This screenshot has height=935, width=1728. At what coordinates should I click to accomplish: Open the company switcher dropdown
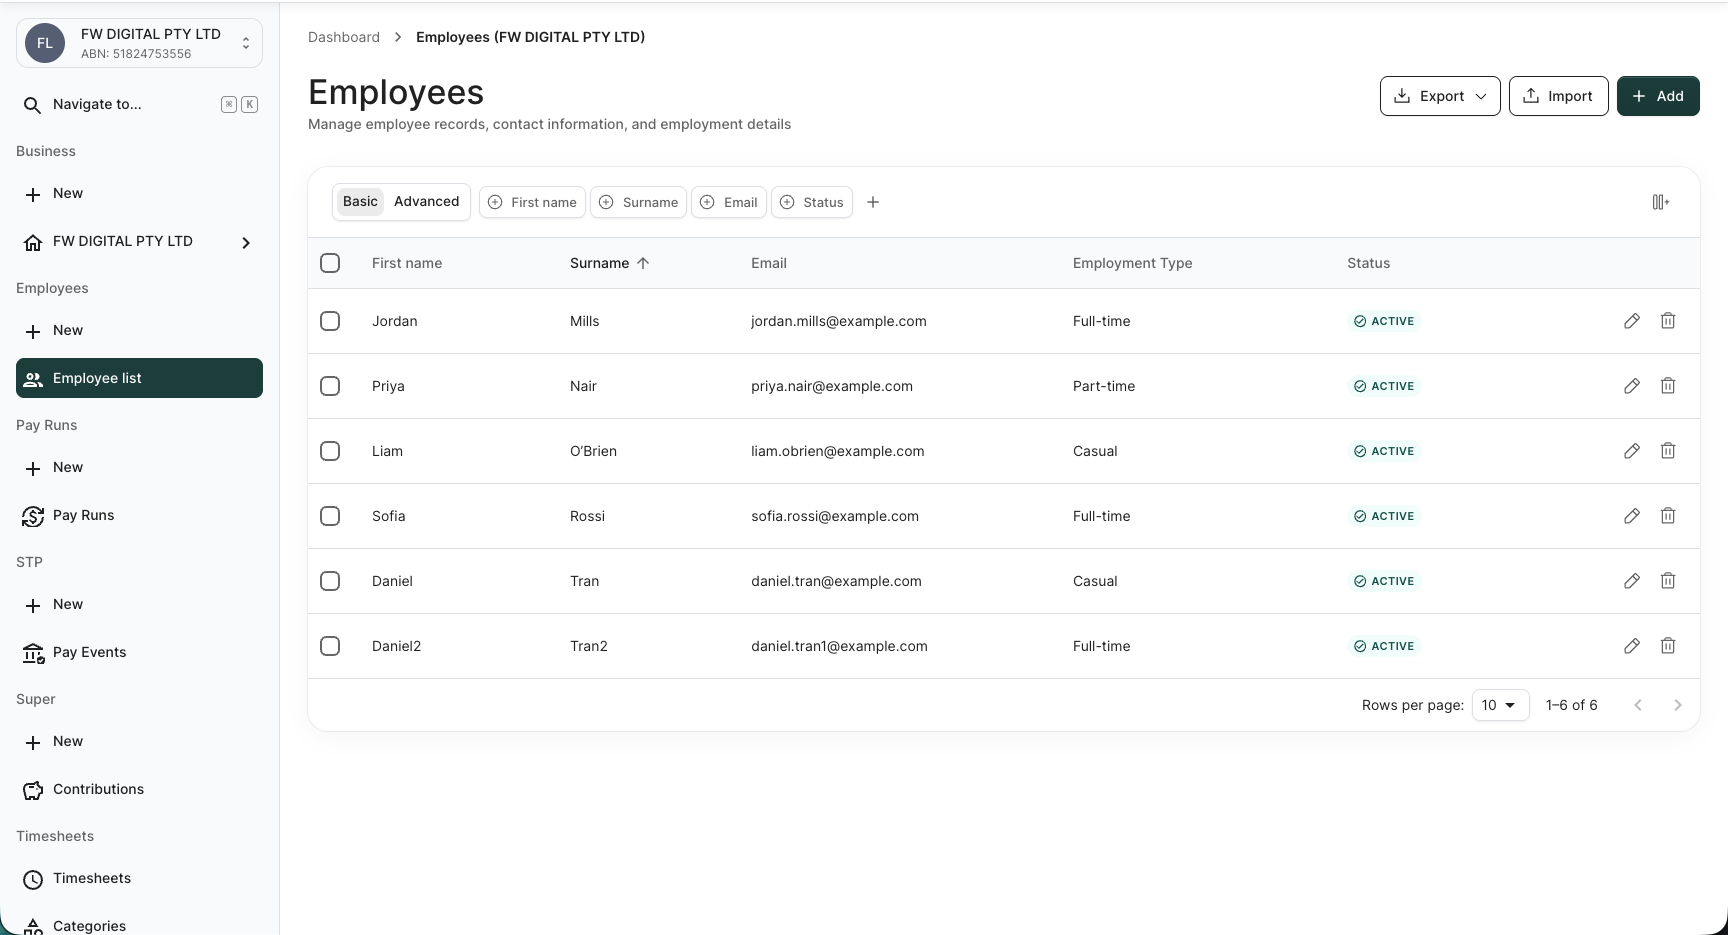tap(139, 43)
